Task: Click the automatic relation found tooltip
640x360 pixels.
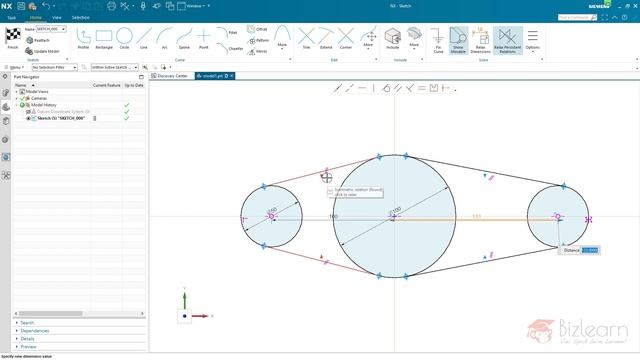Action: click(x=355, y=192)
